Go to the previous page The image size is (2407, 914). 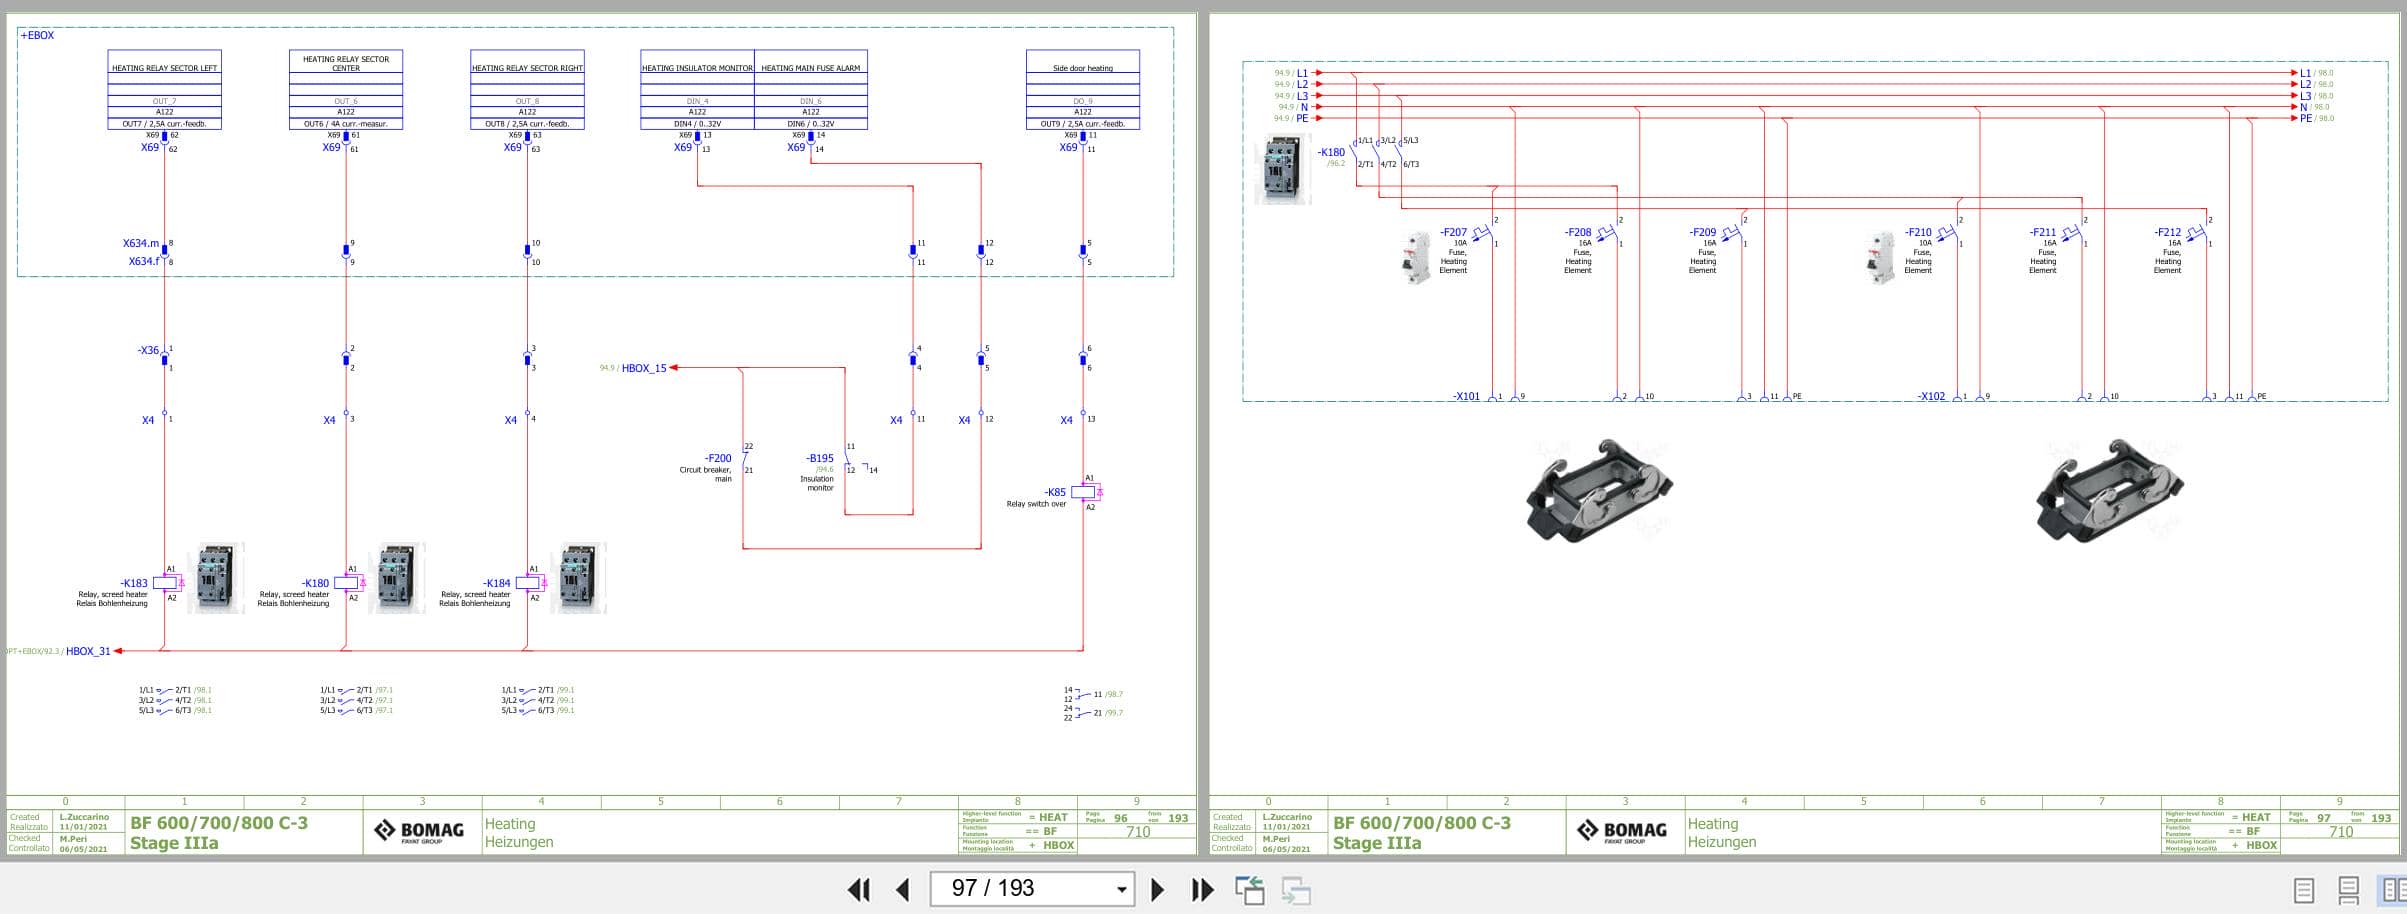coord(903,889)
